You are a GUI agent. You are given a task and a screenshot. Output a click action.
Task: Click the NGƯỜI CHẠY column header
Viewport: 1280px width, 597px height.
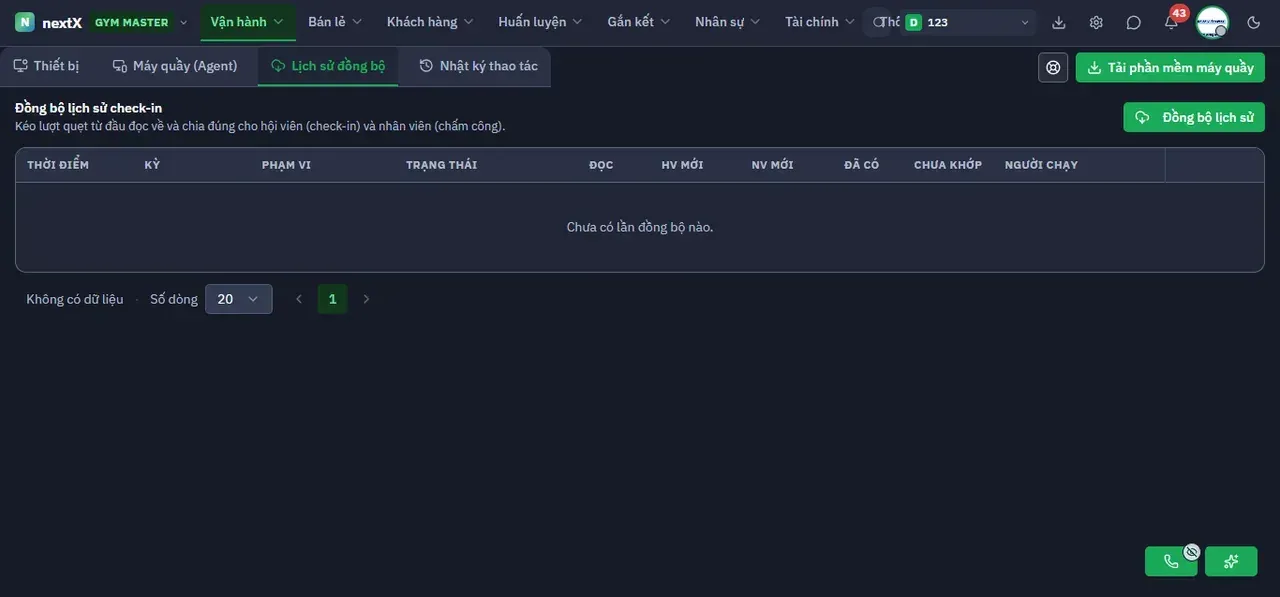pyautogui.click(x=1041, y=165)
